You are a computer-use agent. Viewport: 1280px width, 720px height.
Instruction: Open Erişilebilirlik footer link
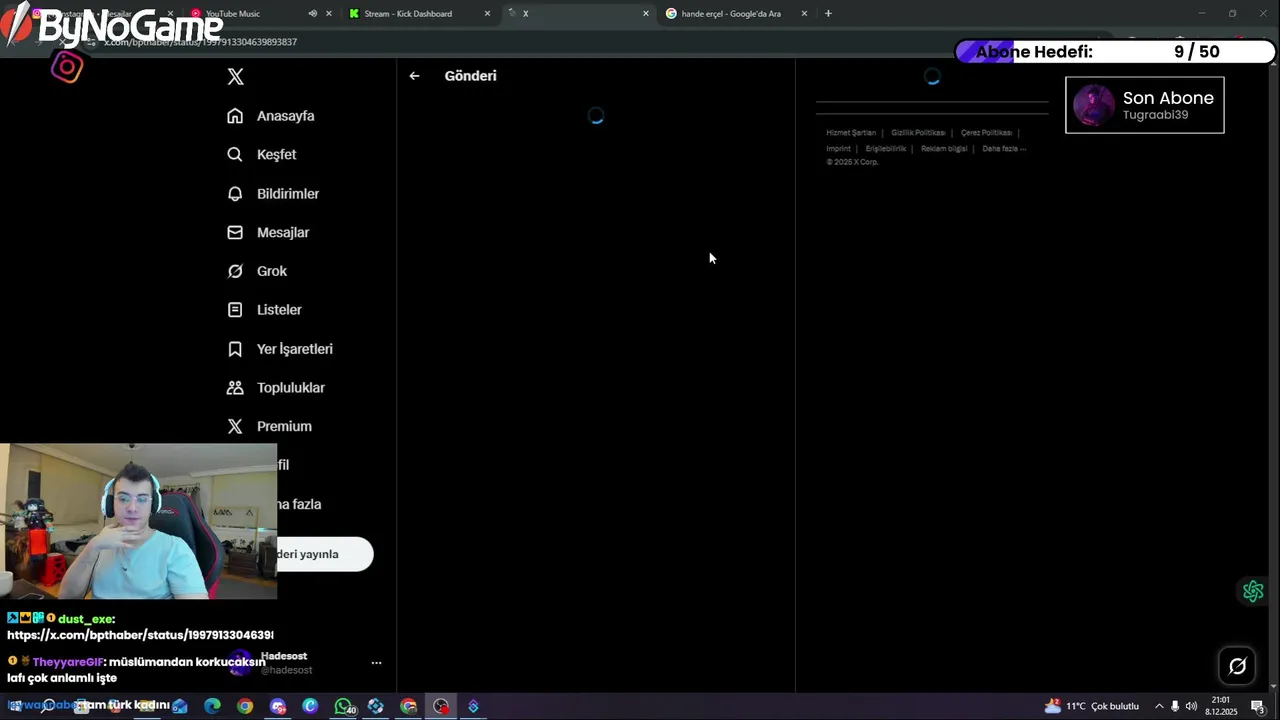pos(886,149)
